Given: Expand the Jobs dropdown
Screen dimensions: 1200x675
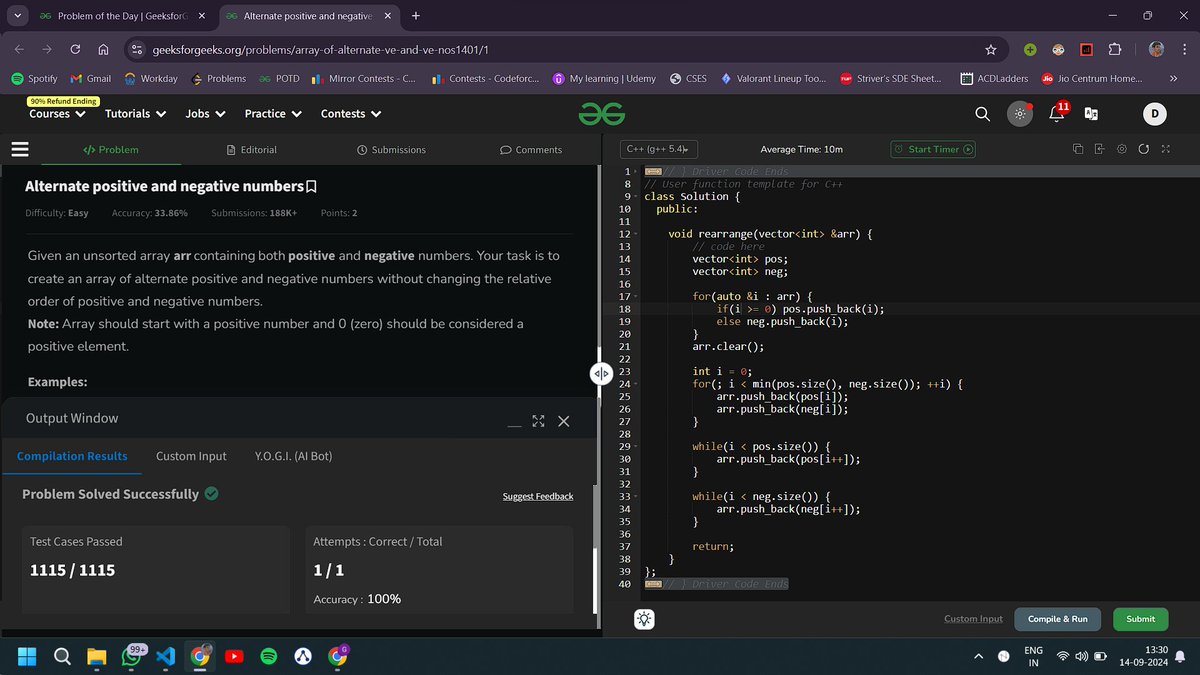Looking at the screenshot, I should pos(205,114).
